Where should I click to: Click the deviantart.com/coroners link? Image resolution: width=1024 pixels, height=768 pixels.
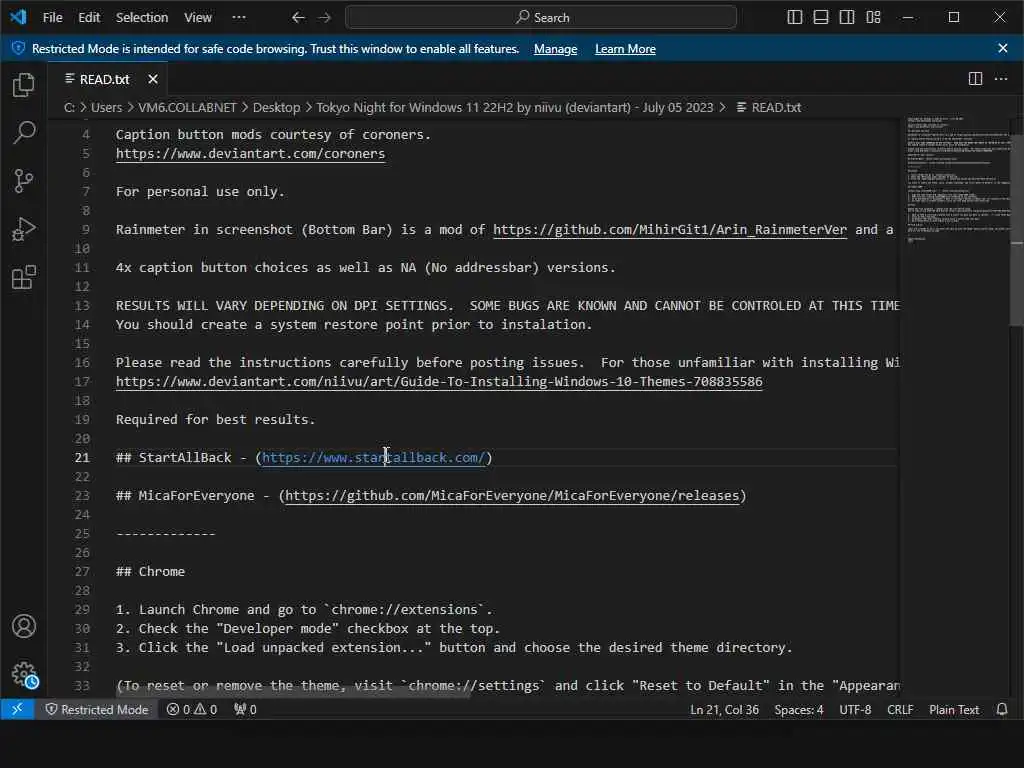pyautogui.click(x=250, y=153)
